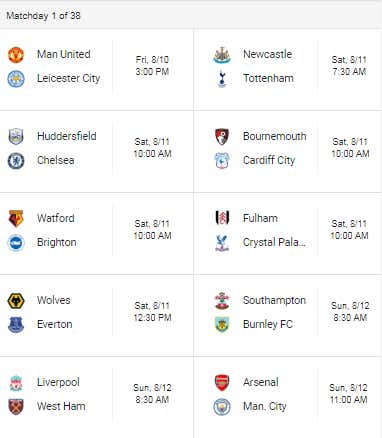Click the Bournemouth team name
382x438 pixels.
pos(275,136)
